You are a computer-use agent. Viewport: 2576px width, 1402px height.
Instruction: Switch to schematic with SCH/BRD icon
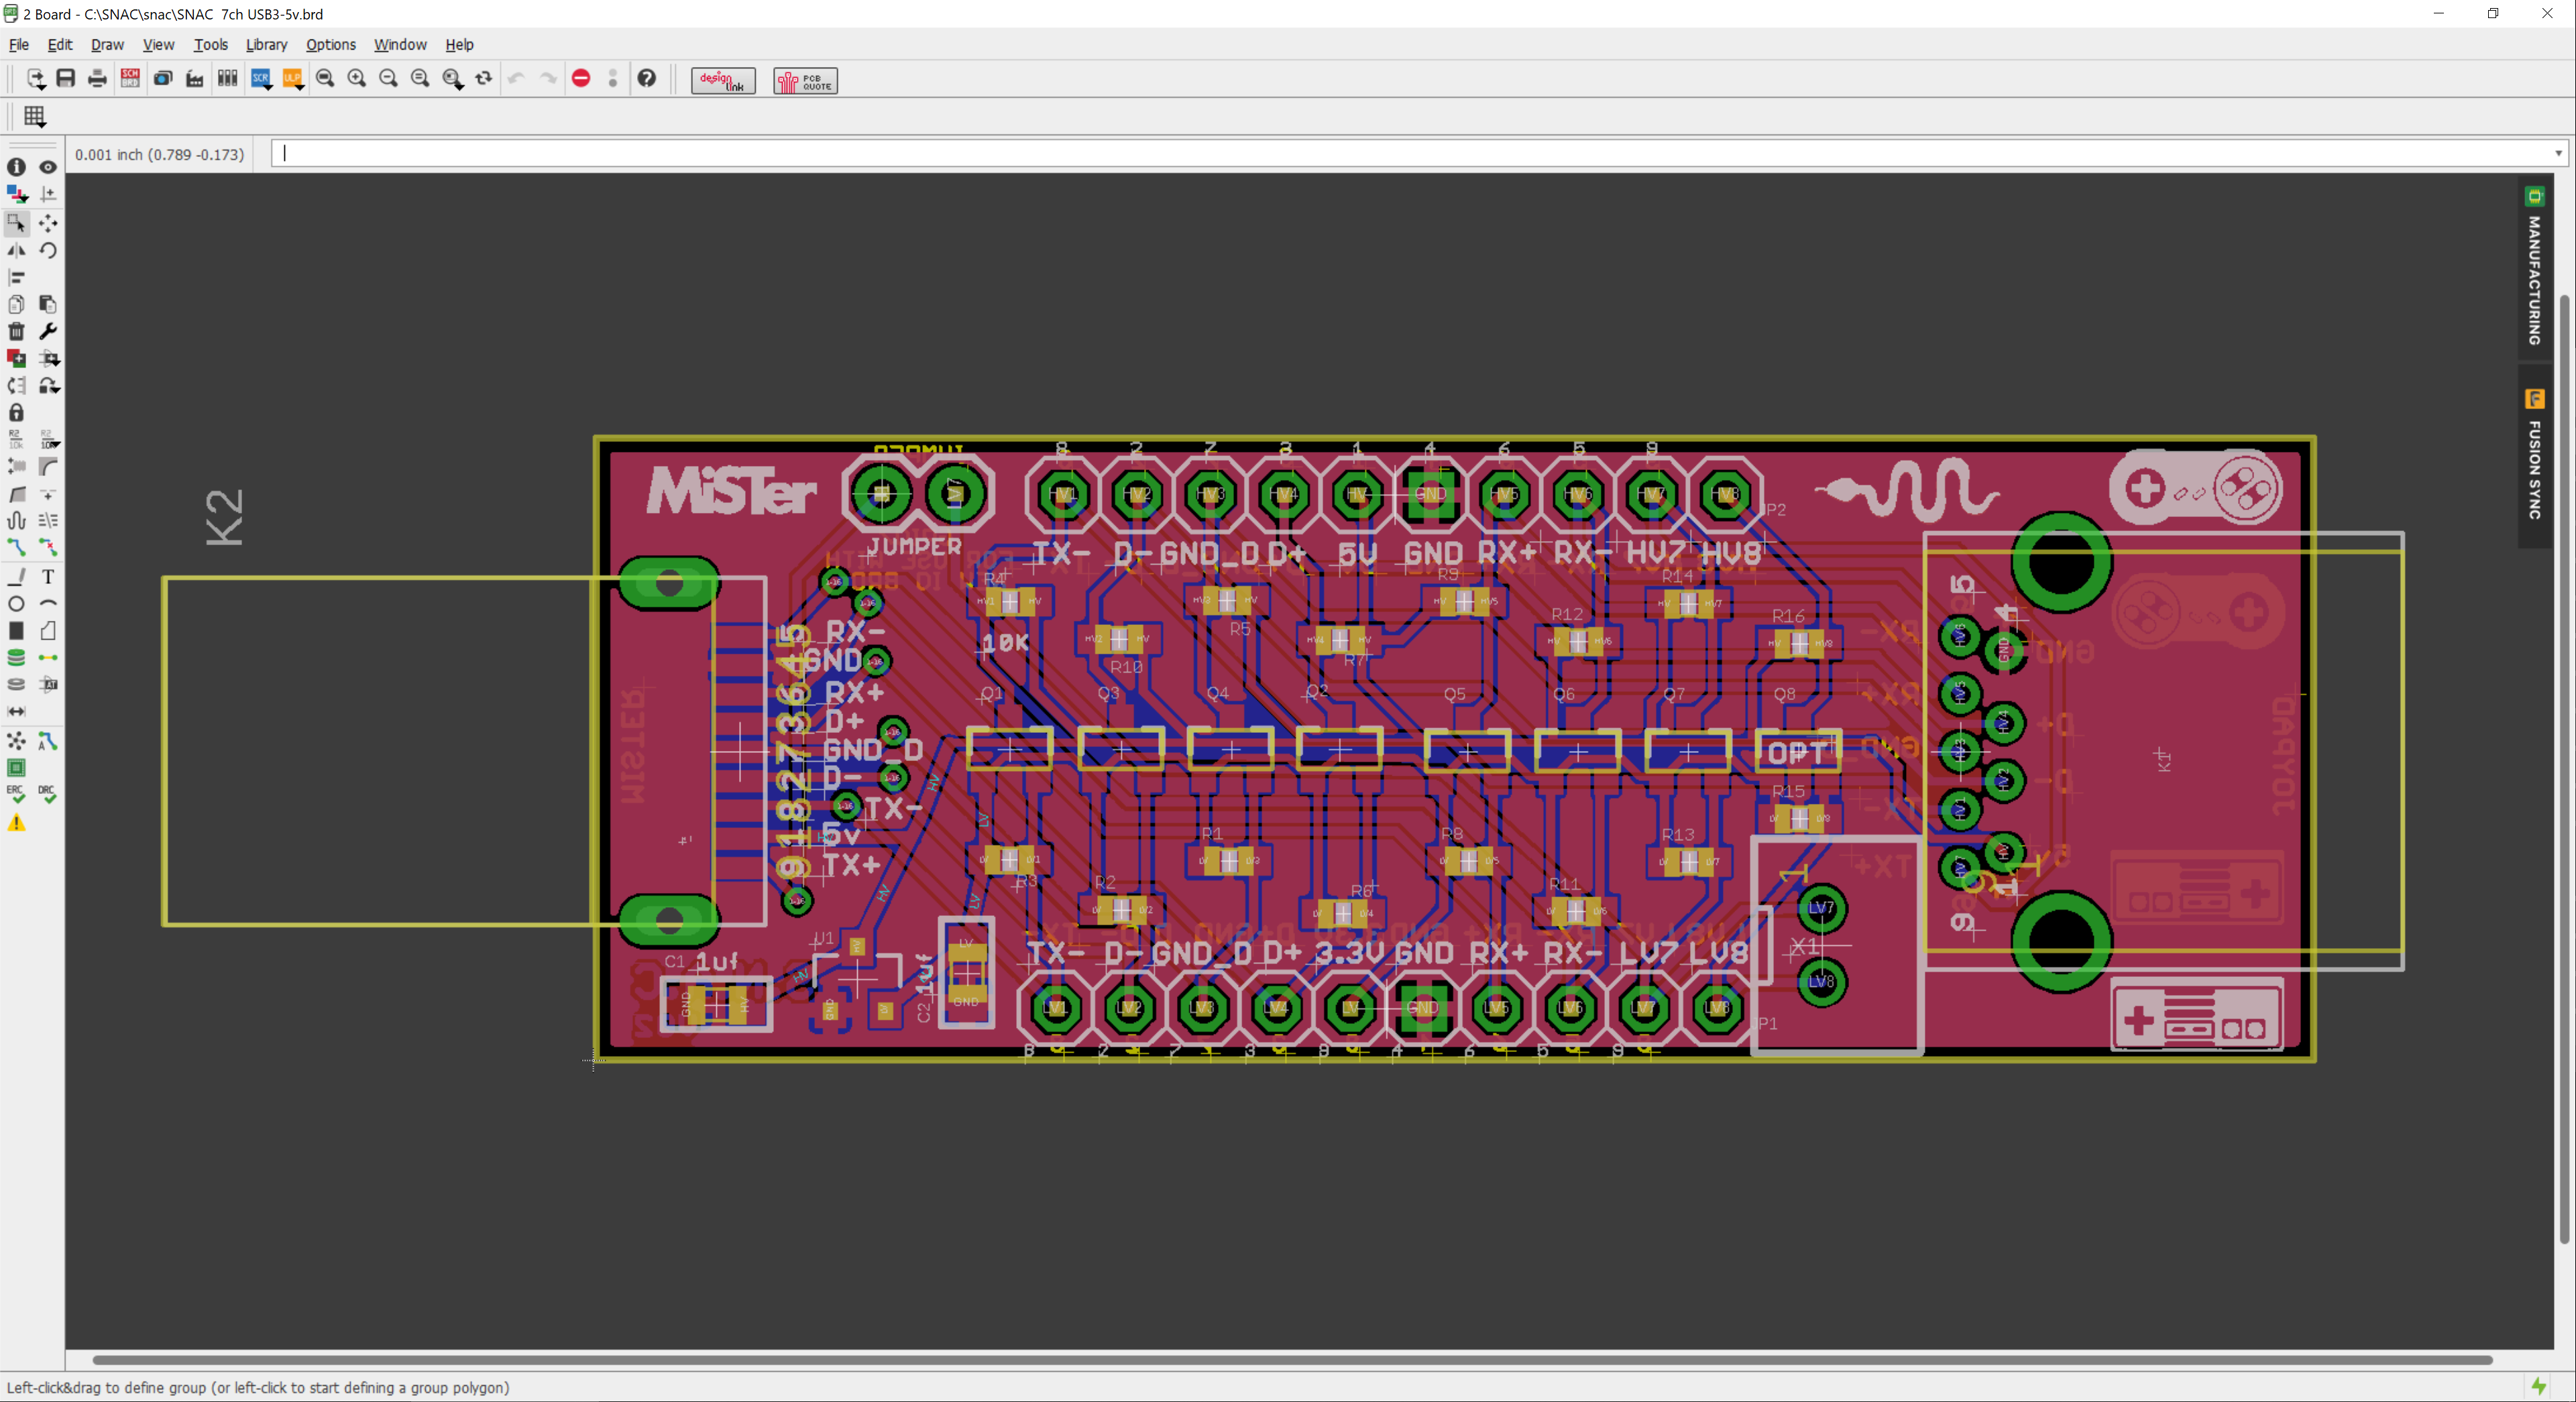(x=130, y=79)
